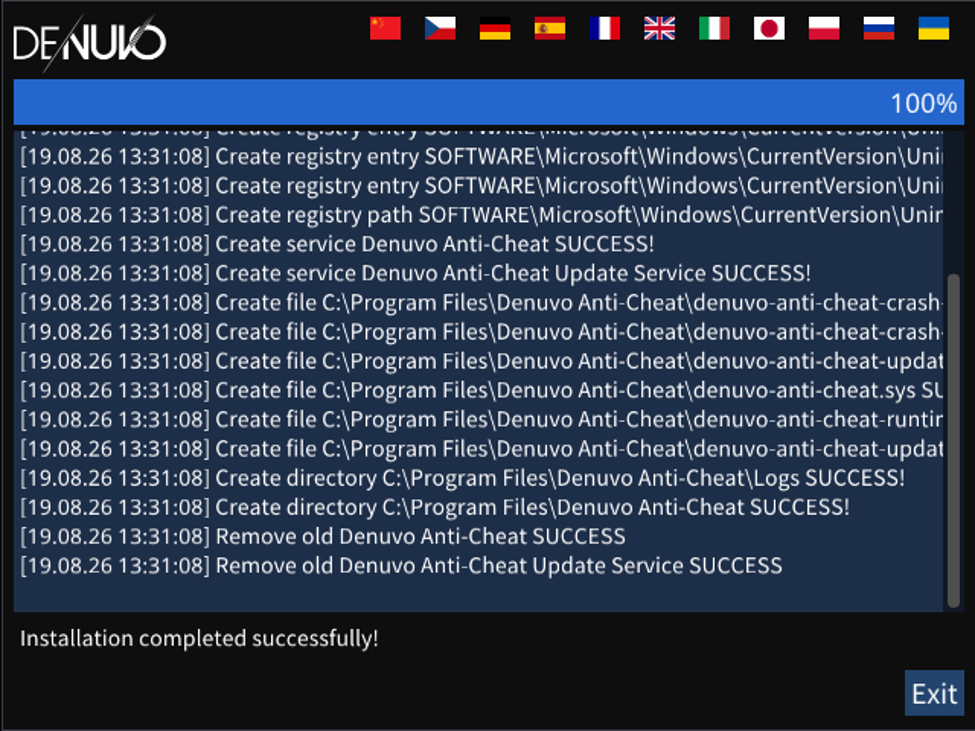Switch to Polish using the flag

point(824,28)
